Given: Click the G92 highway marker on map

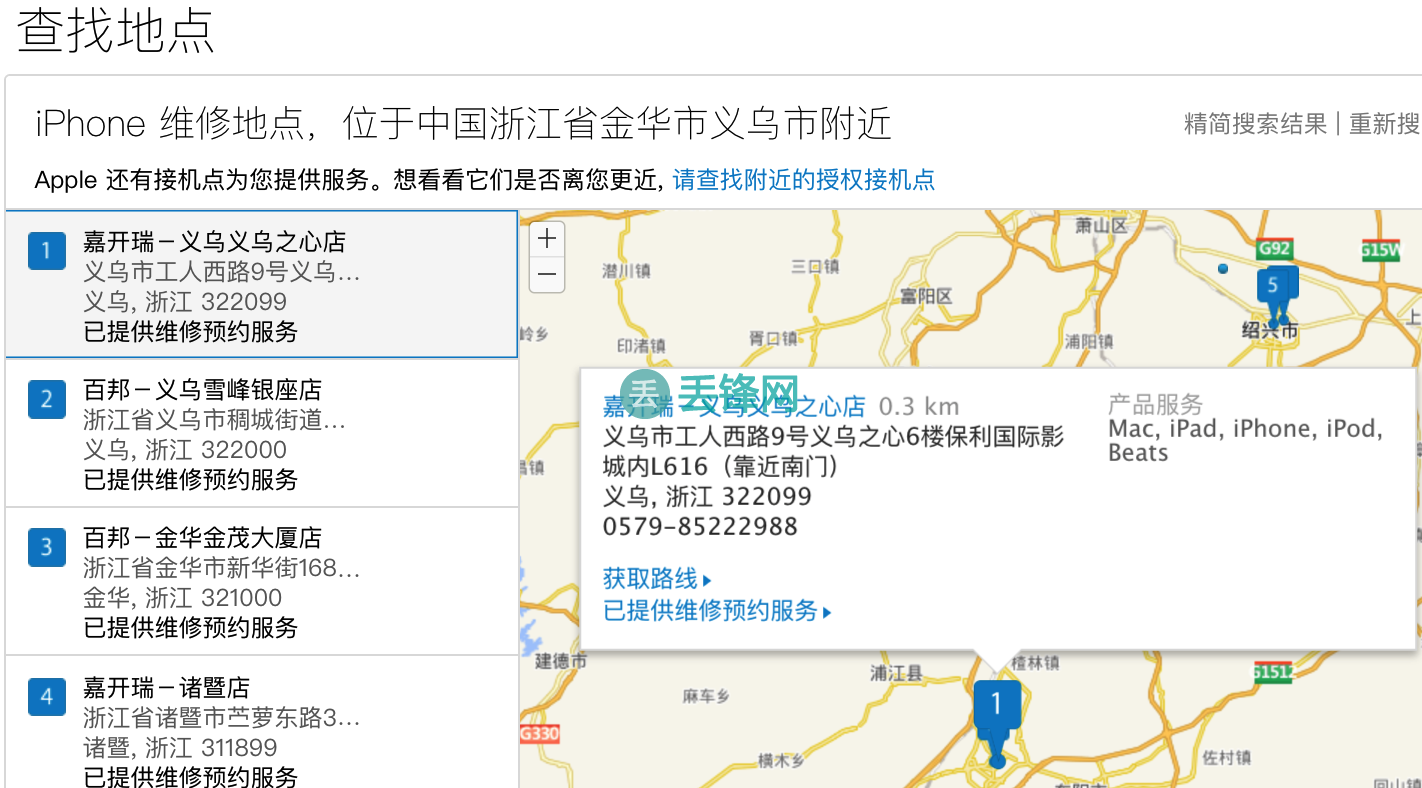Looking at the screenshot, I should tap(1274, 249).
